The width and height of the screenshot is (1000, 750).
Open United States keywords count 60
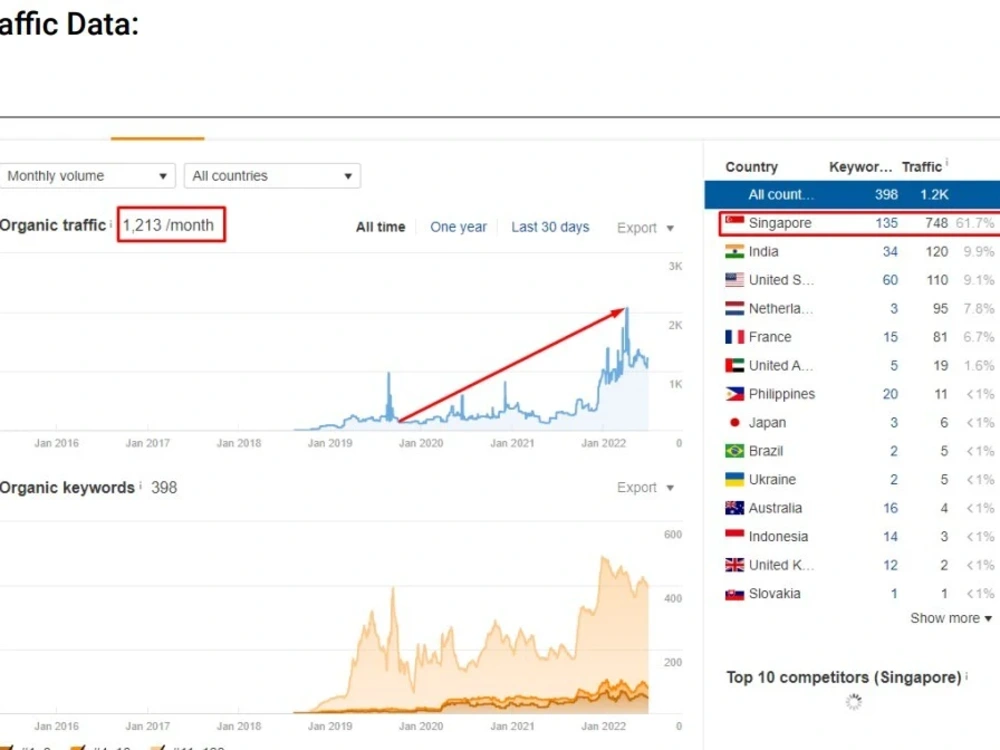(x=890, y=279)
